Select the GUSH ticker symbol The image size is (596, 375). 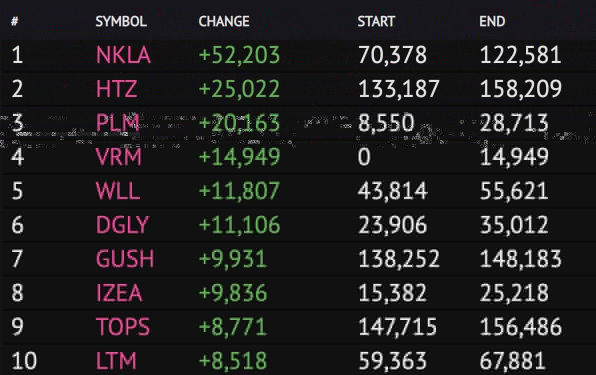click(x=125, y=259)
